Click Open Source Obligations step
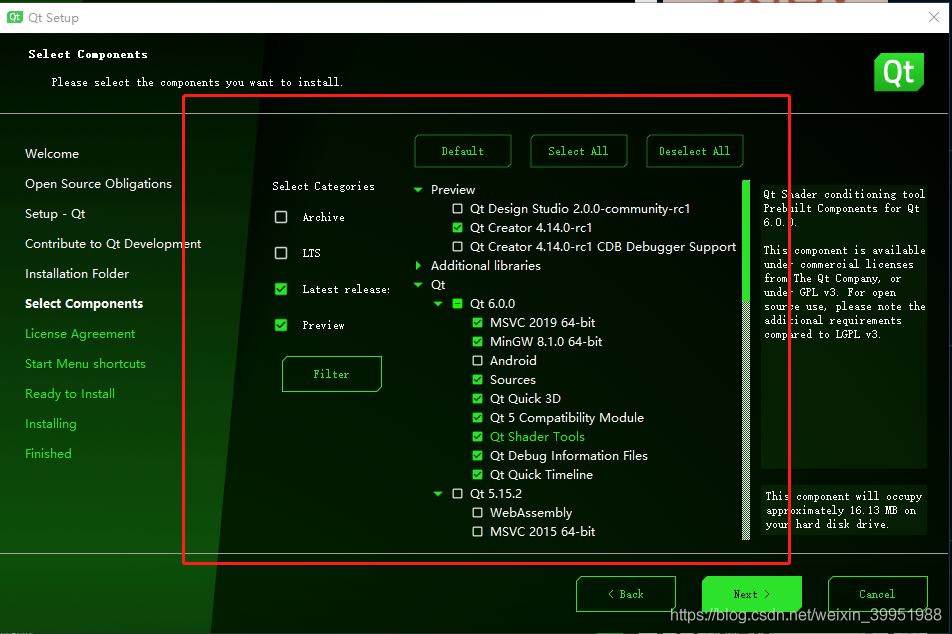 98,184
